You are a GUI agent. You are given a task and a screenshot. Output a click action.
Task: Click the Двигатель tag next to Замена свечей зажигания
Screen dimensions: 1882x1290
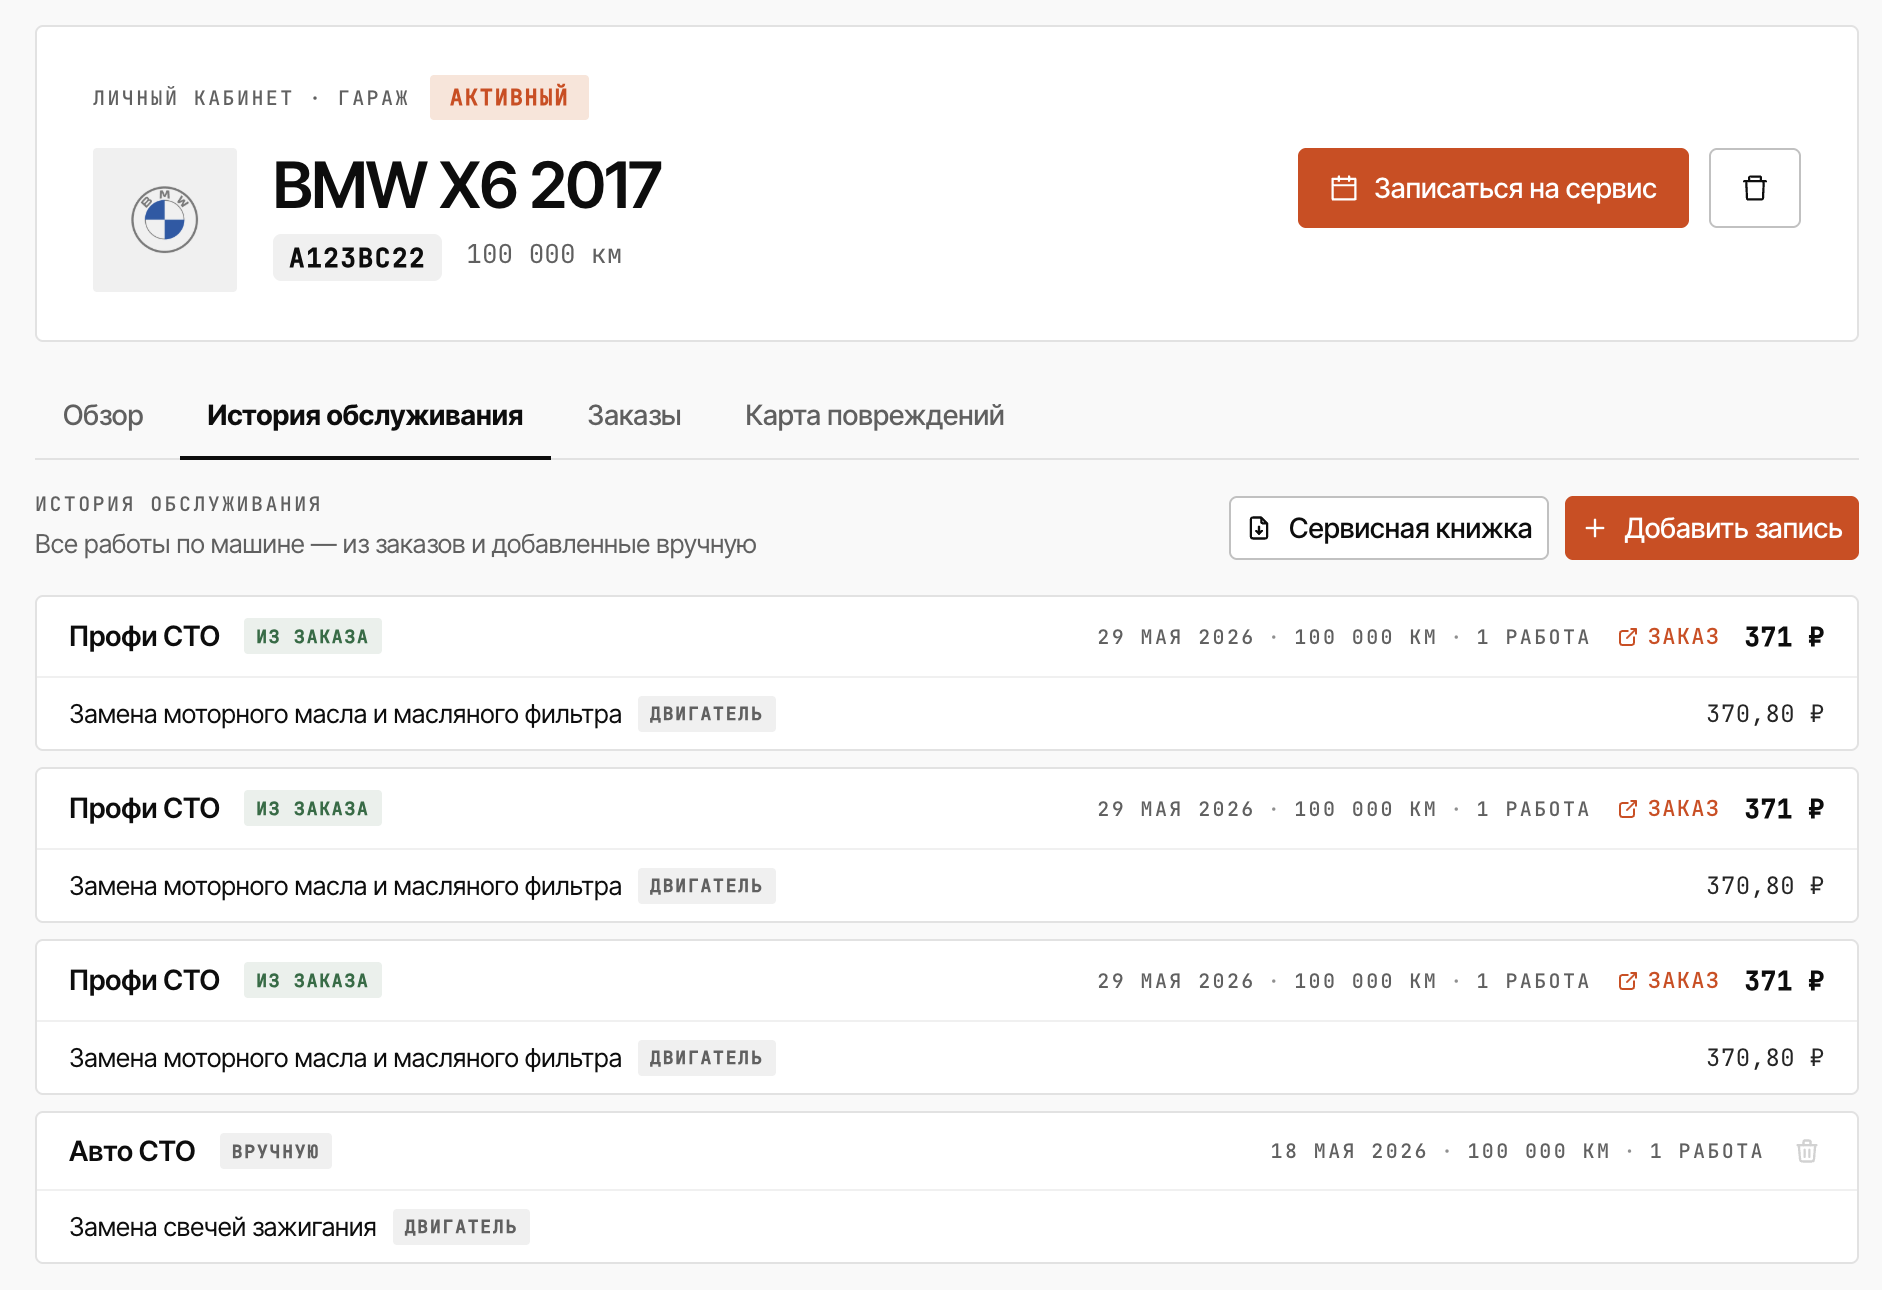click(x=461, y=1227)
